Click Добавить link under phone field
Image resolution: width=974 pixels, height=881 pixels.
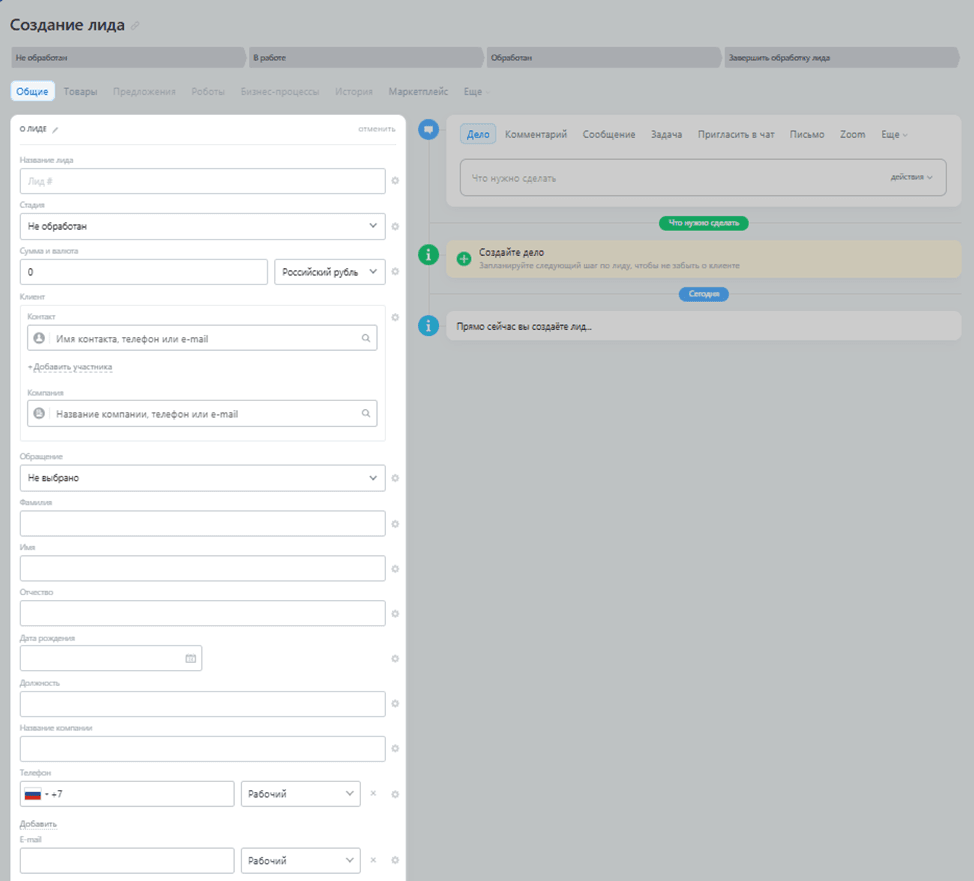tap(39, 824)
